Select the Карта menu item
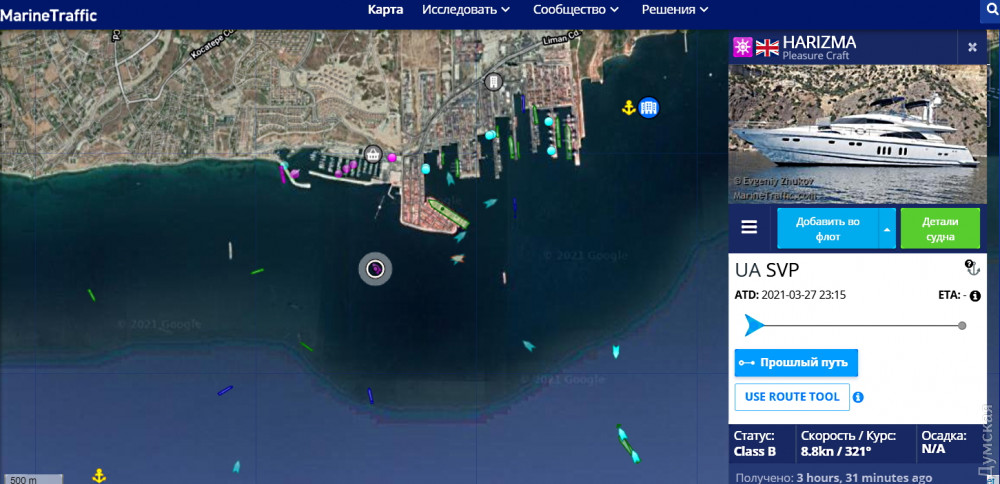 [385, 10]
